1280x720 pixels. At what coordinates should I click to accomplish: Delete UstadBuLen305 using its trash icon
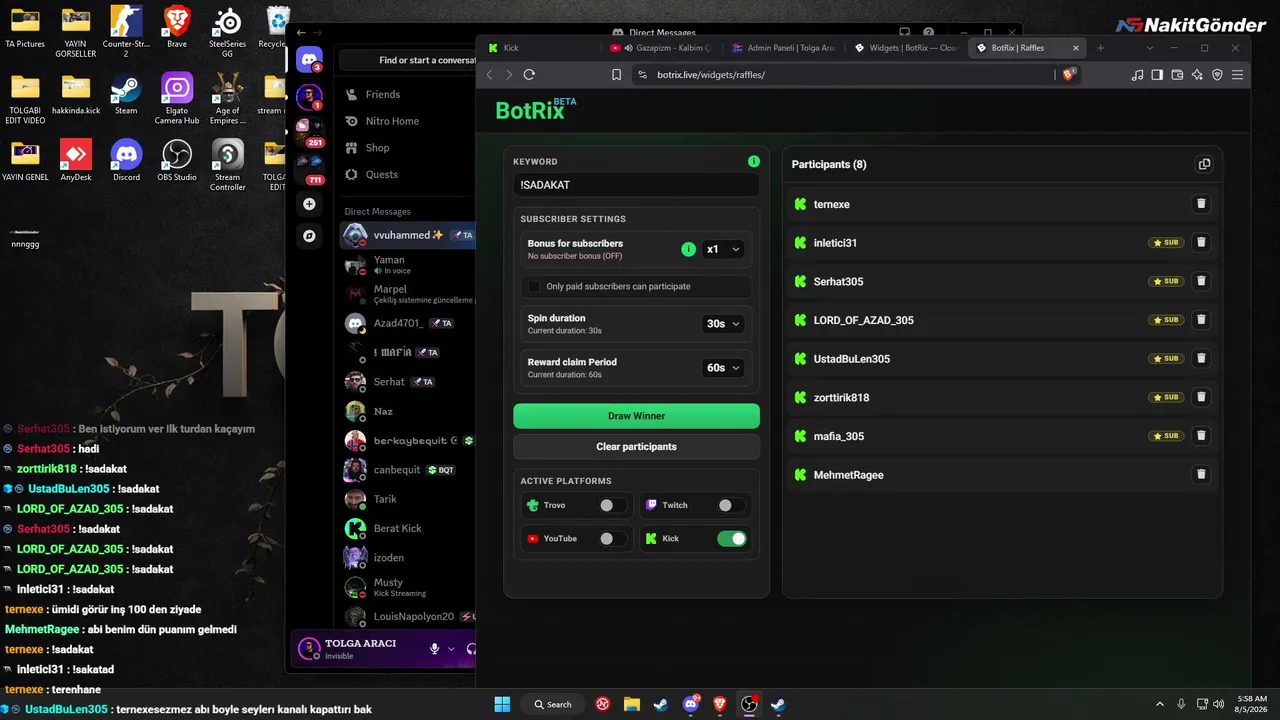click(1201, 358)
